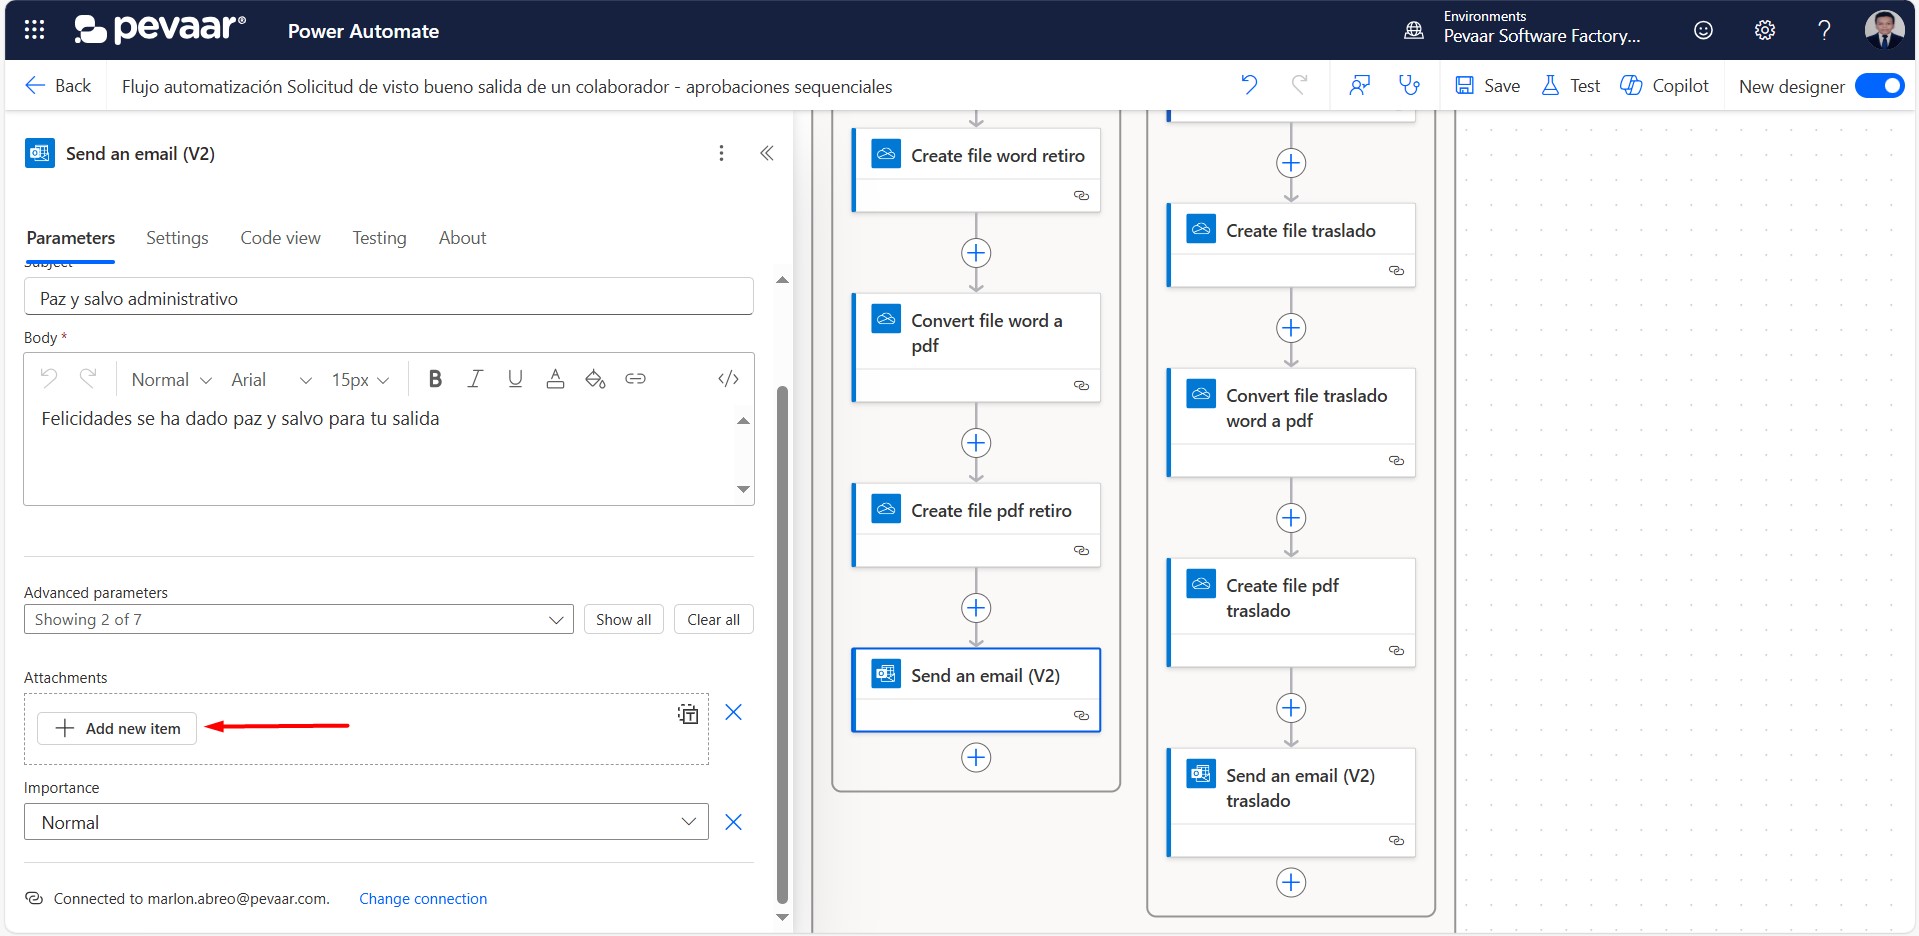The image size is (1919, 936).
Task: Open the Advanced parameters dropdown Showing 2 of 7
Action: pyautogui.click(x=298, y=619)
